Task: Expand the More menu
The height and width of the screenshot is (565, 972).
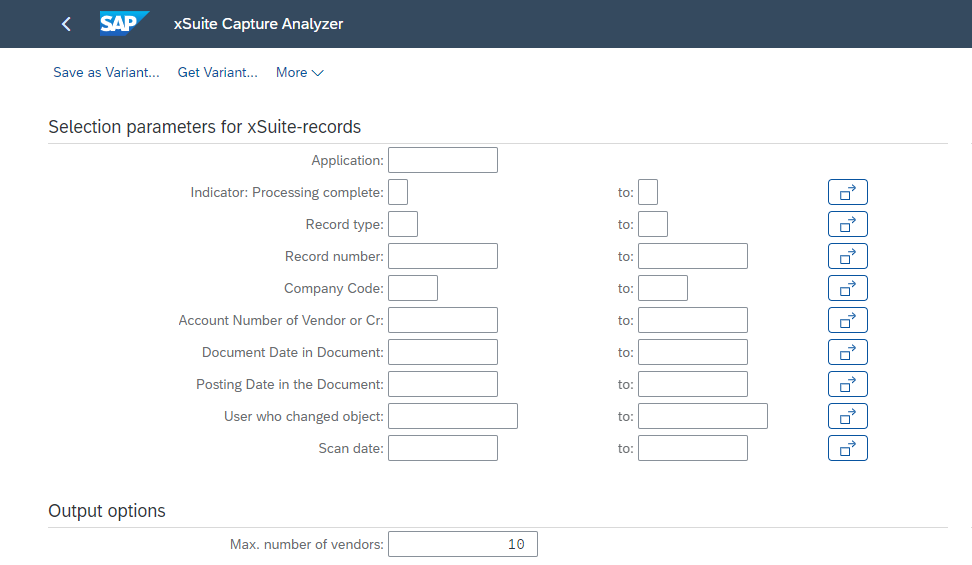Action: tap(299, 73)
